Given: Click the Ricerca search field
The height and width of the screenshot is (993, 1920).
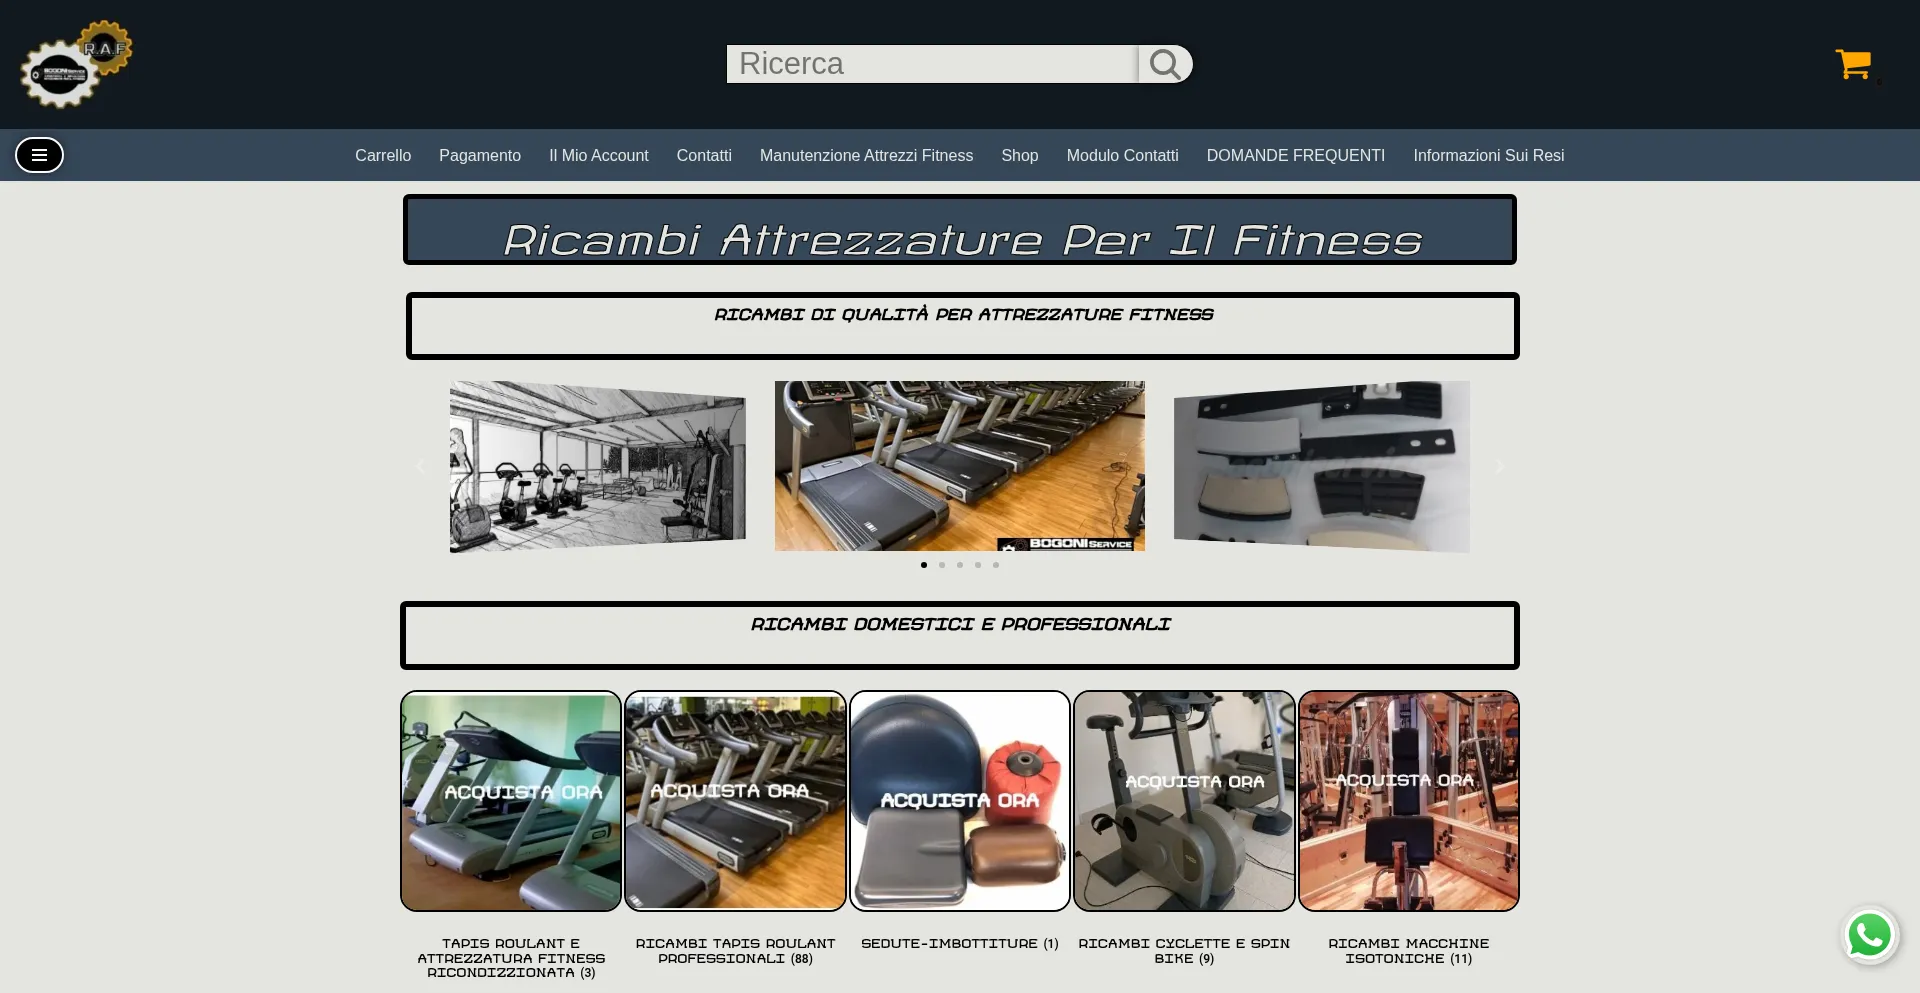Looking at the screenshot, I should coord(931,64).
